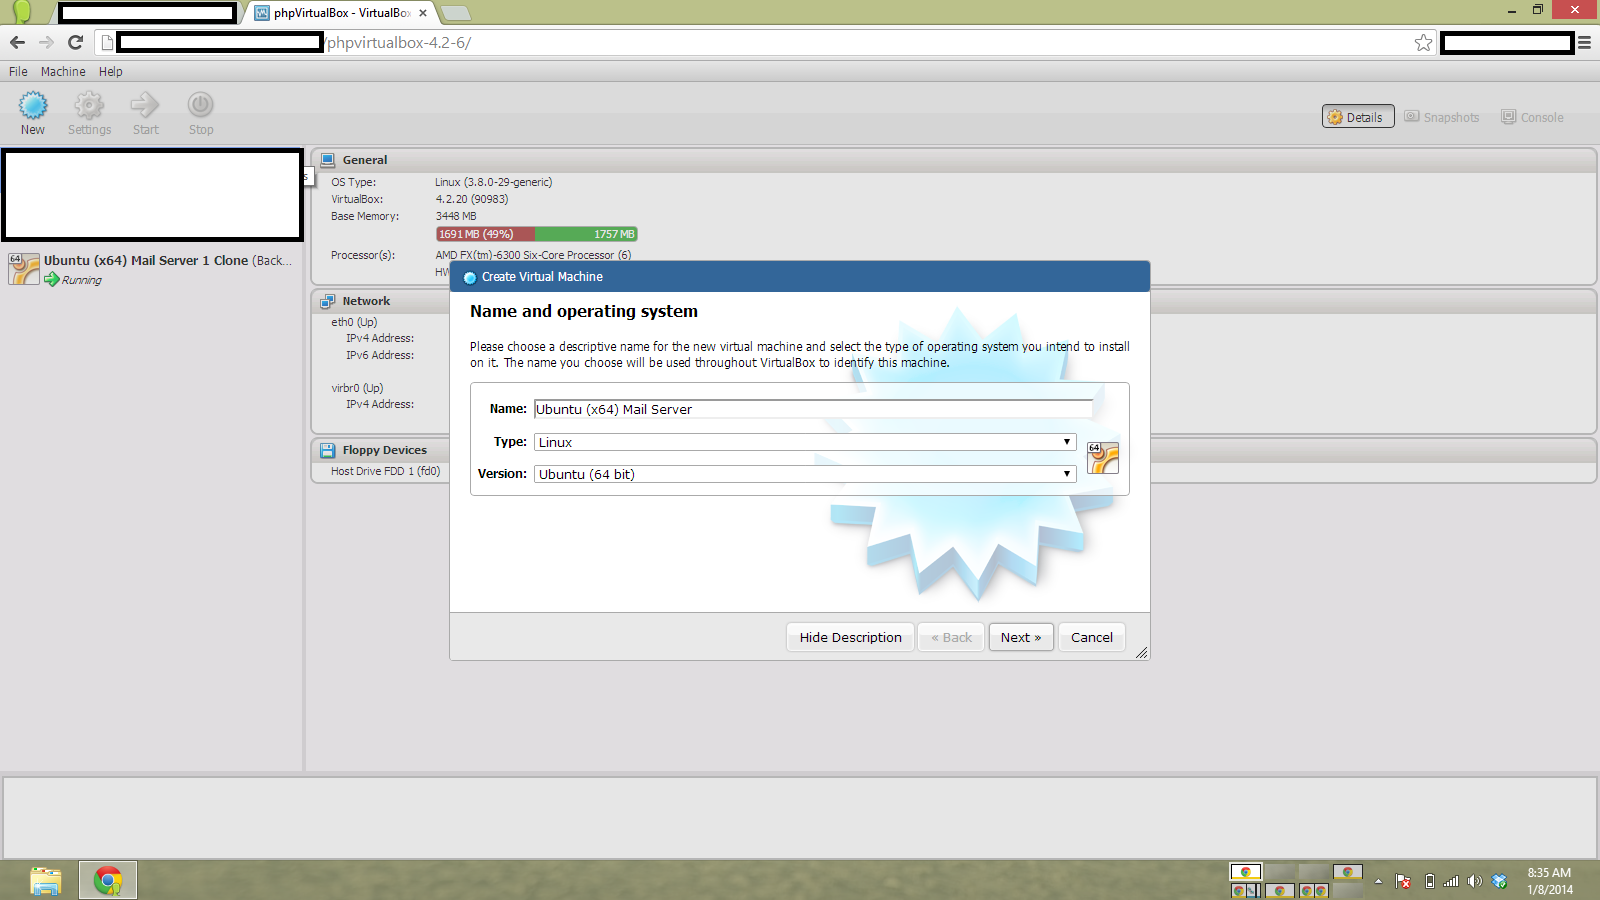This screenshot has height=900, width=1600.
Task: Open the Help menu
Action: pyautogui.click(x=110, y=71)
